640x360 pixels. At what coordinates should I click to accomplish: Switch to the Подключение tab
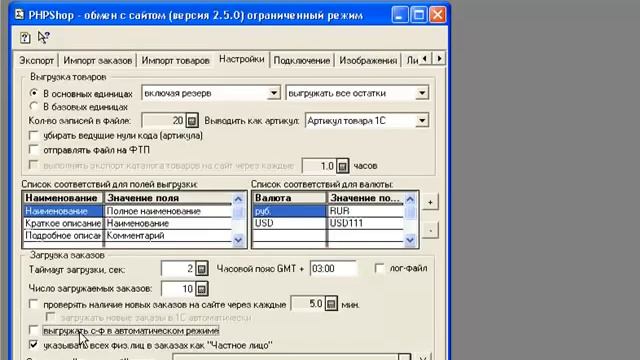coord(302,60)
